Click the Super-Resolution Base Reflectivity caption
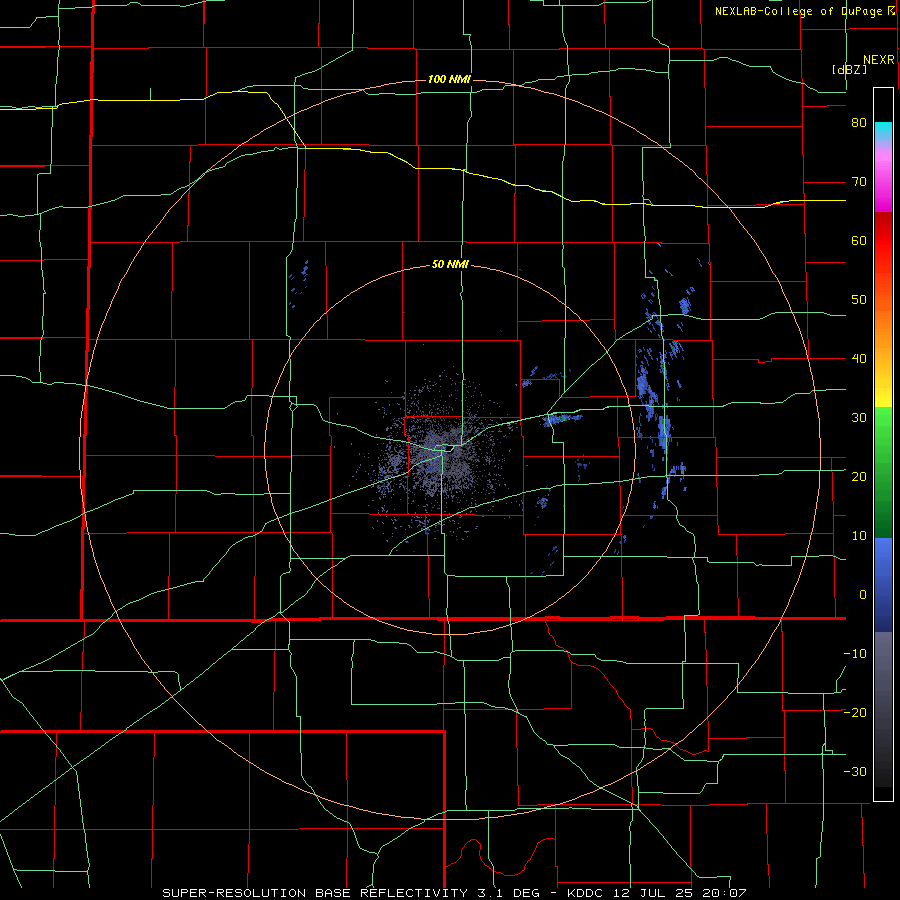Screen dimensions: 900x900 click(453, 893)
